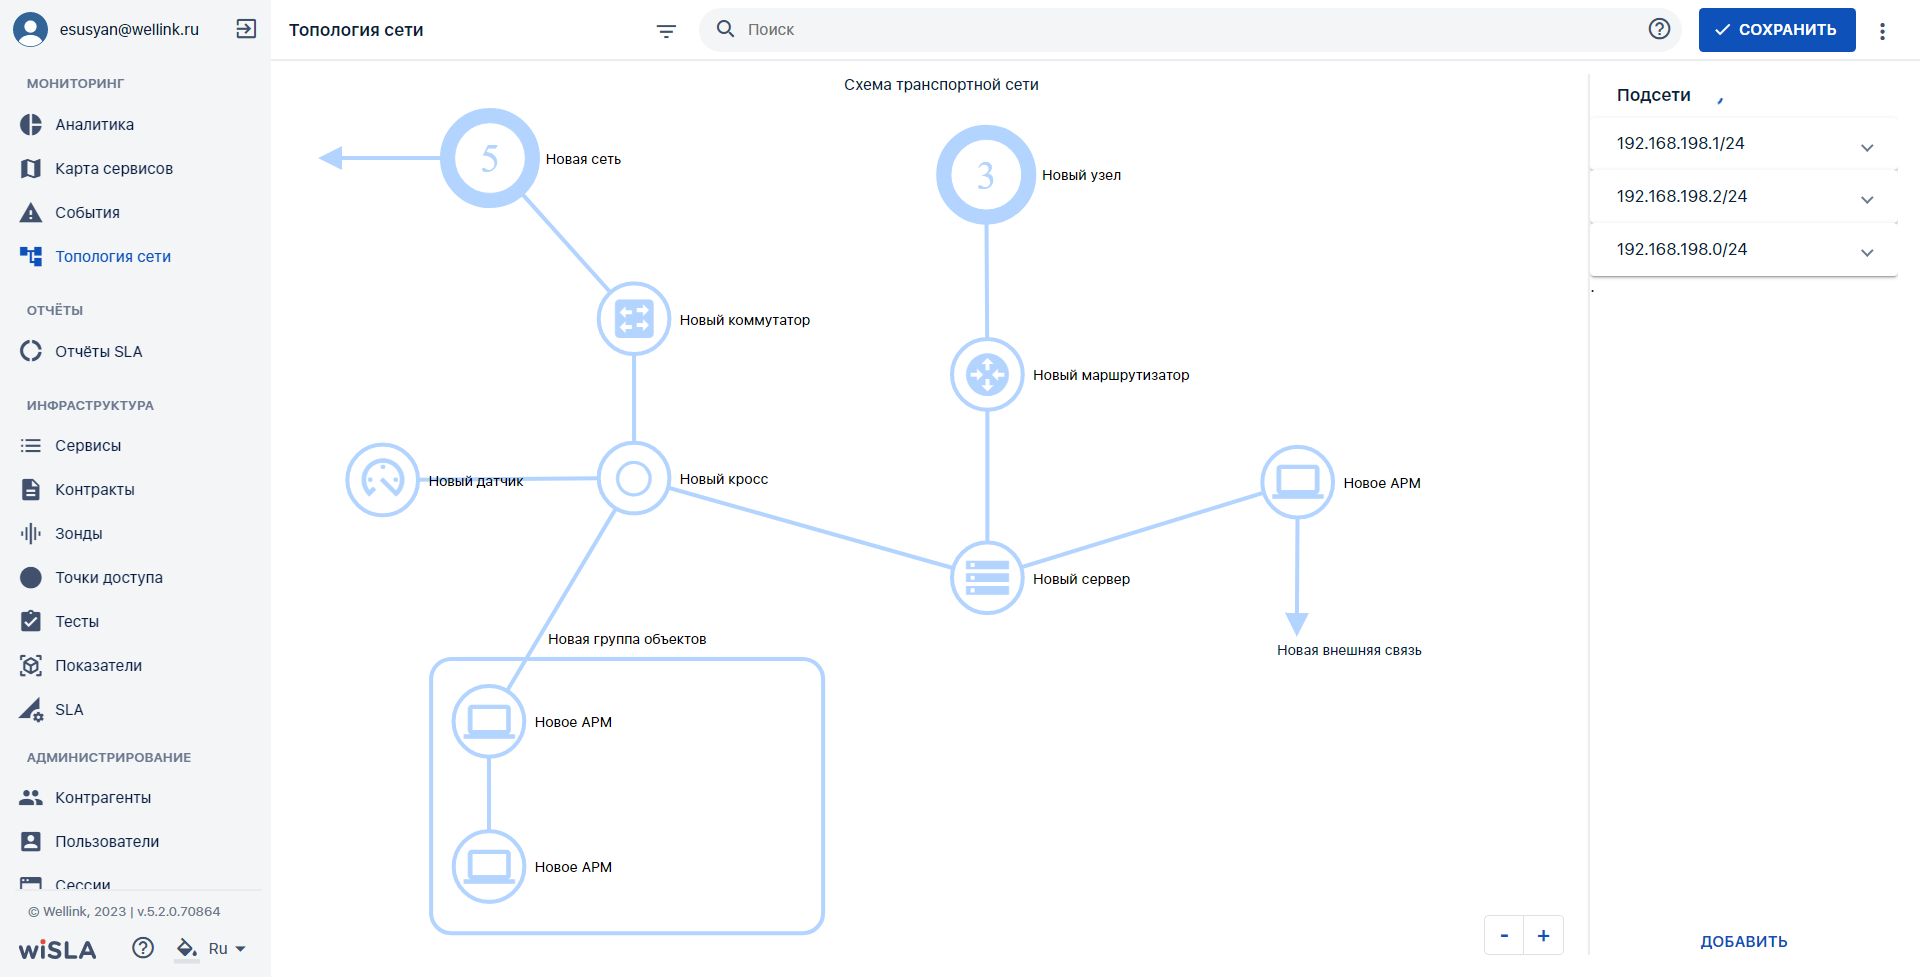Click the user avatar icon
The image size is (1920, 977).
(x=30, y=29)
